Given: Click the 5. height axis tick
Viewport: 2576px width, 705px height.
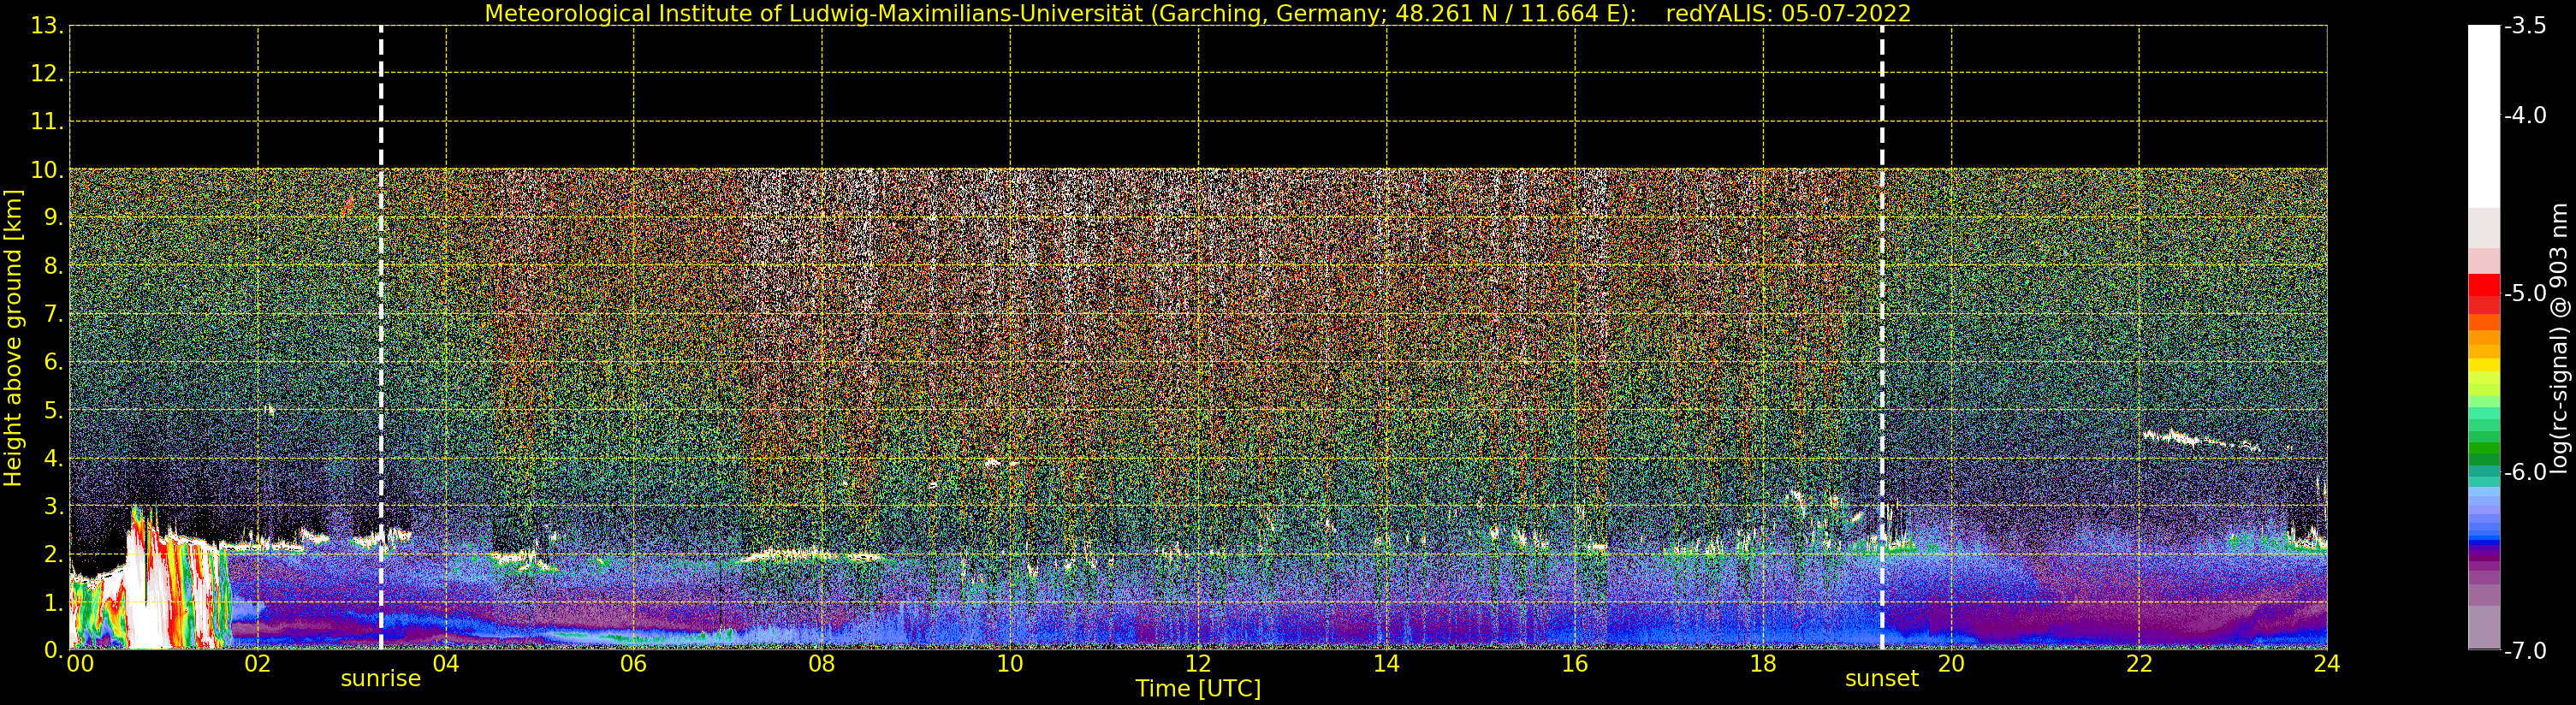Looking at the screenshot, I should pos(54,410).
